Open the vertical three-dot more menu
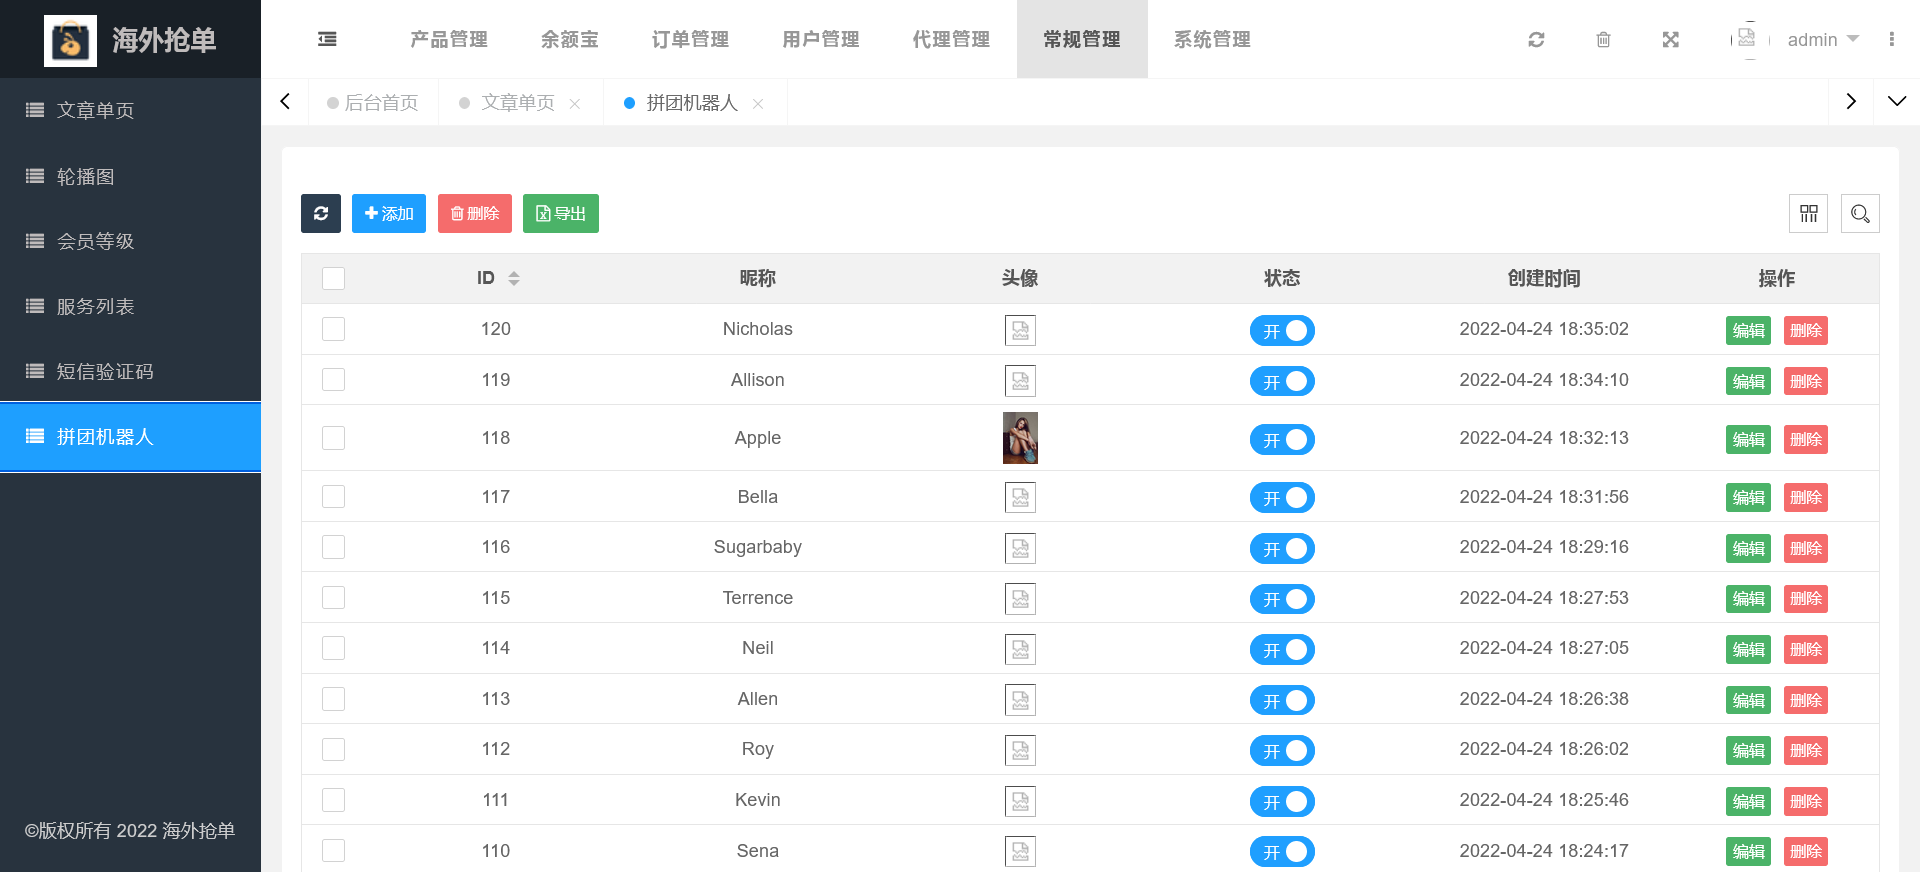 (1891, 39)
